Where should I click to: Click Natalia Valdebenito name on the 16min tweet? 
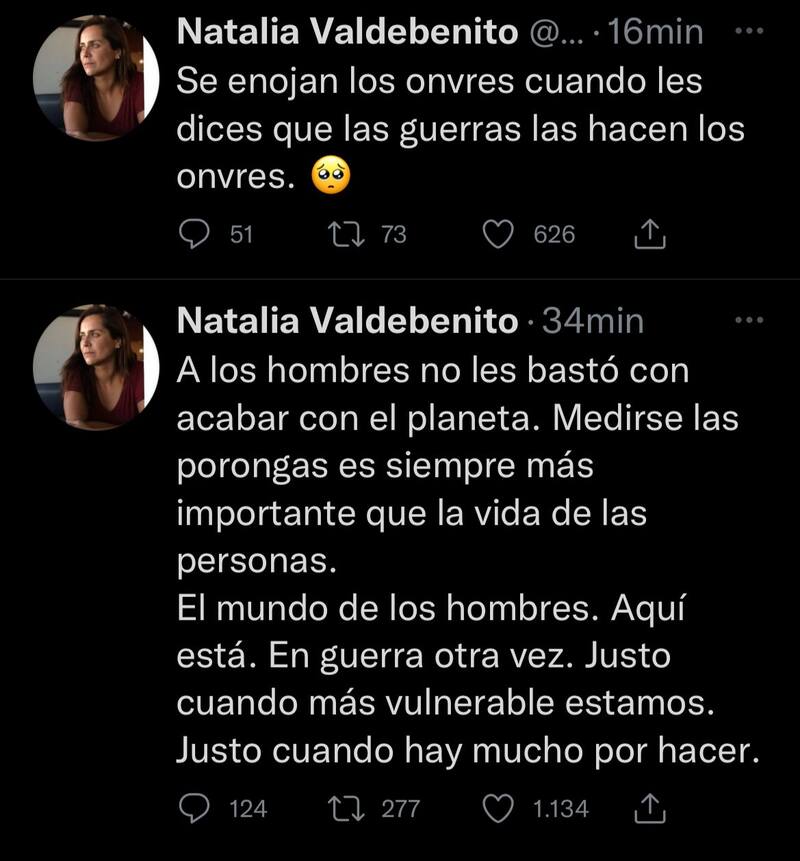tap(347, 33)
